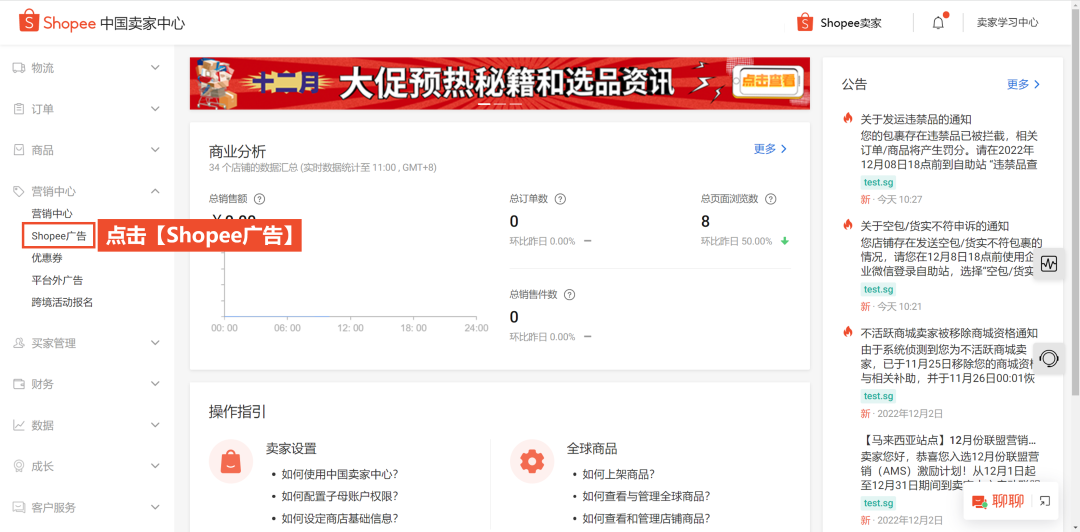This screenshot has width=1080, height=532.
Task: Click the notification bell icon
Action: pos(938,23)
